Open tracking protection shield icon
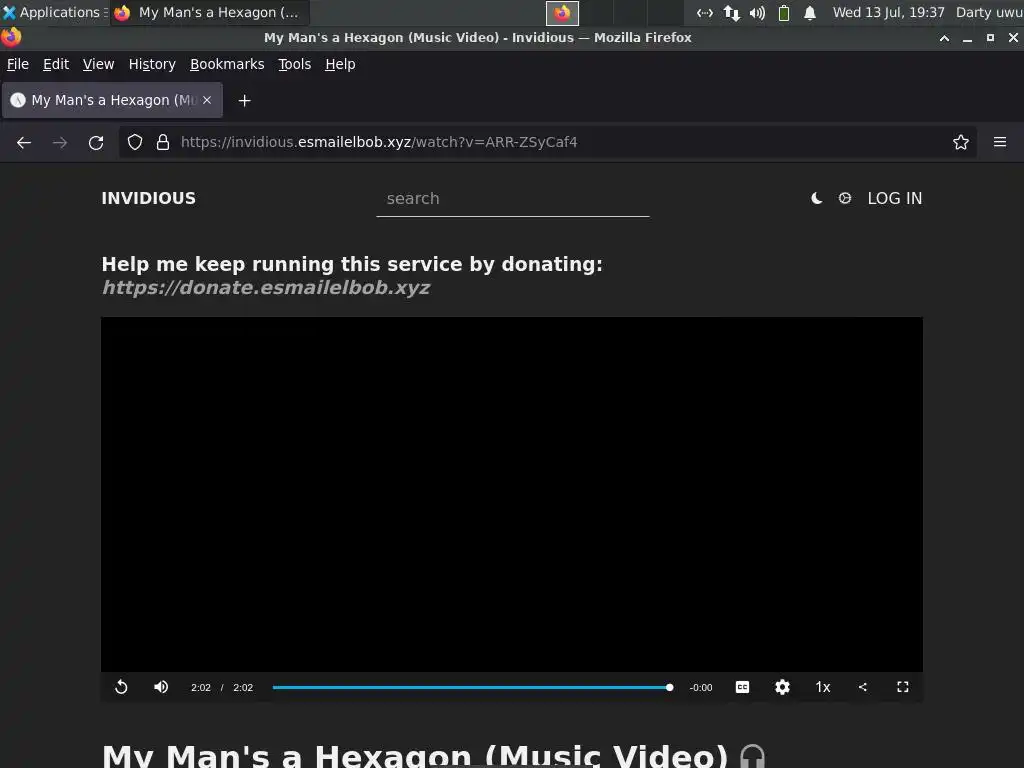Screen dimensions: 1024x768 click(x=135, y=142)
